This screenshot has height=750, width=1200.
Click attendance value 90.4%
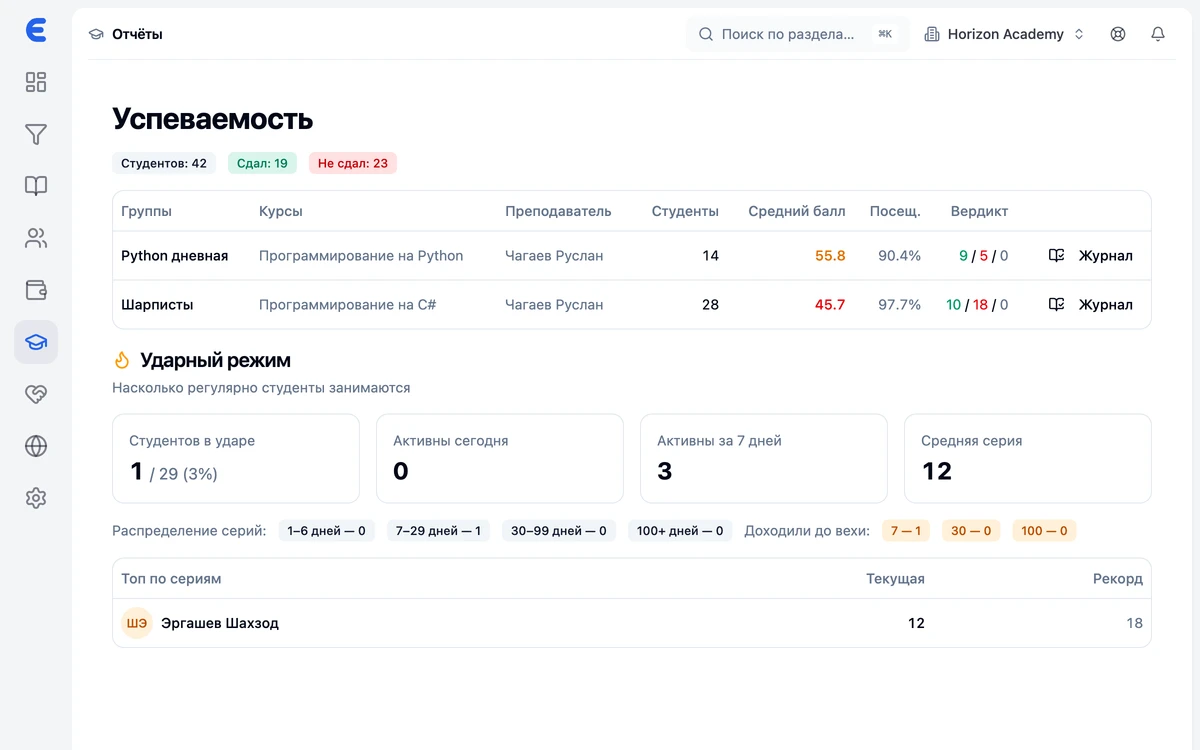[899, 256]
